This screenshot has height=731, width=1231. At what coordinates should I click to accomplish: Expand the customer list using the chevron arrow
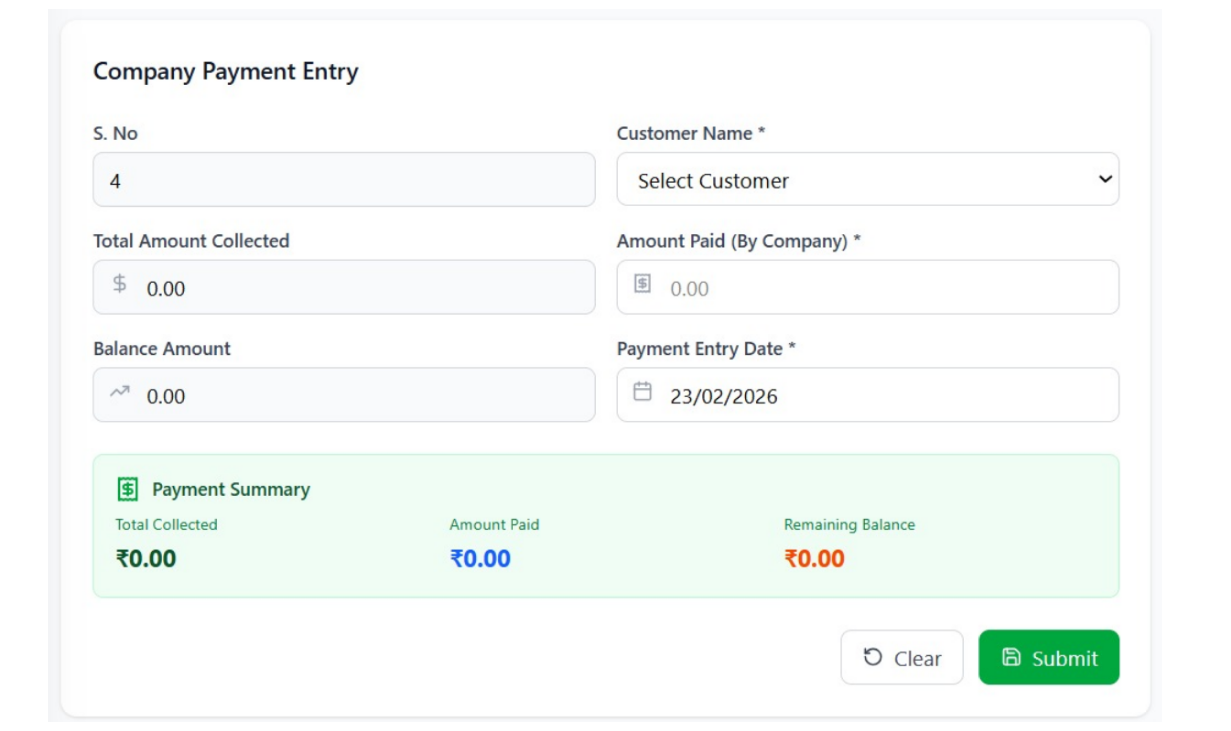pyautogui.click(x=1105, y=180)
